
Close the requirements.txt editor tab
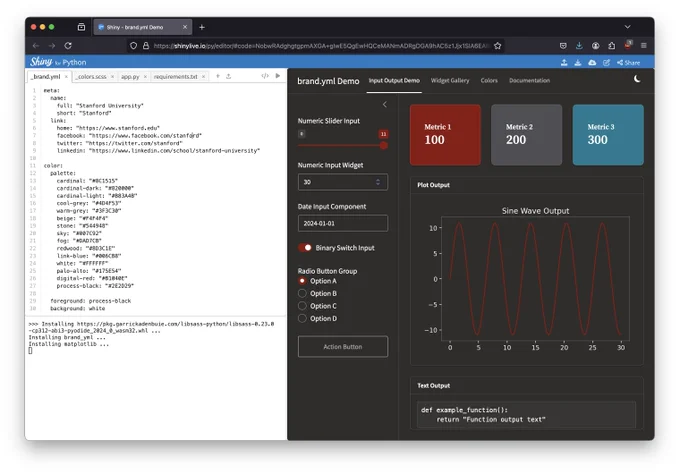[203, 77]
